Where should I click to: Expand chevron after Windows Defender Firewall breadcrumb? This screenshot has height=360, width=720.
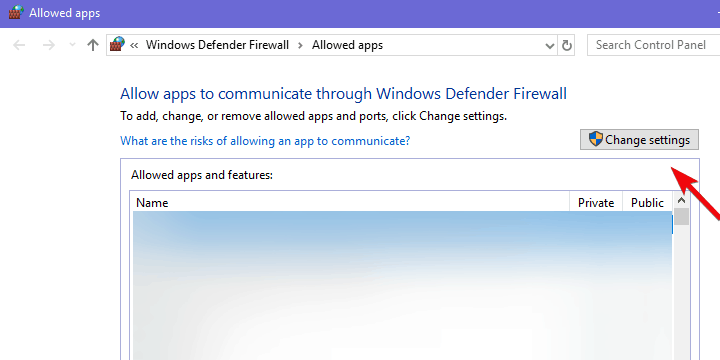tap(300, 45)
